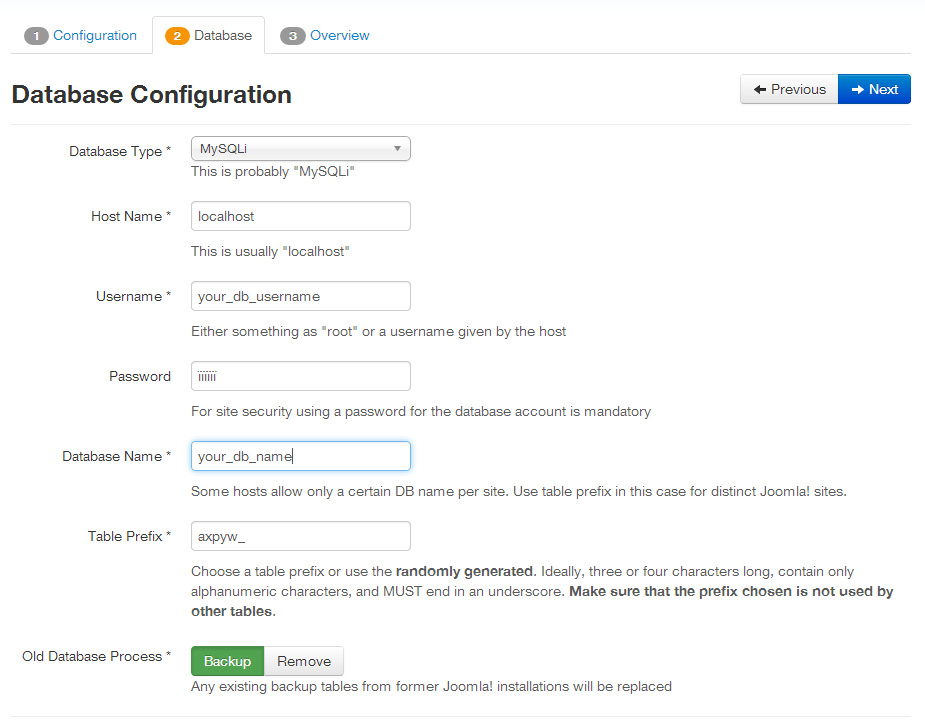Click bold 'randomly generated' text
The image size is (925, 727).
tap(464, 571)
